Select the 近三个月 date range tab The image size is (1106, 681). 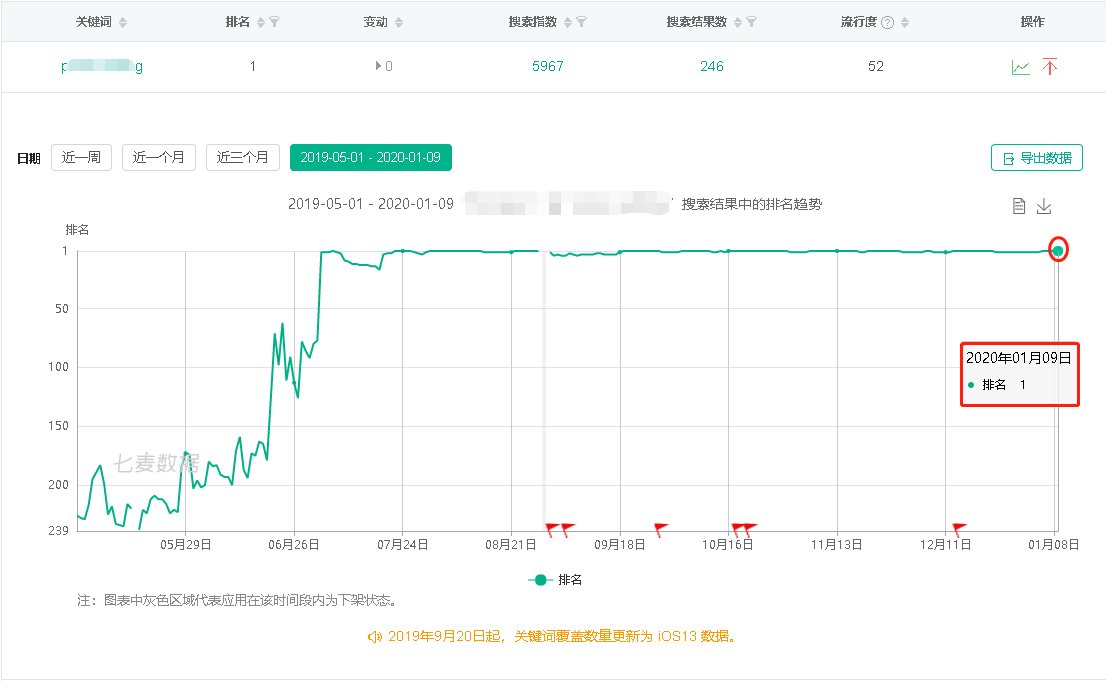point(242,157)
